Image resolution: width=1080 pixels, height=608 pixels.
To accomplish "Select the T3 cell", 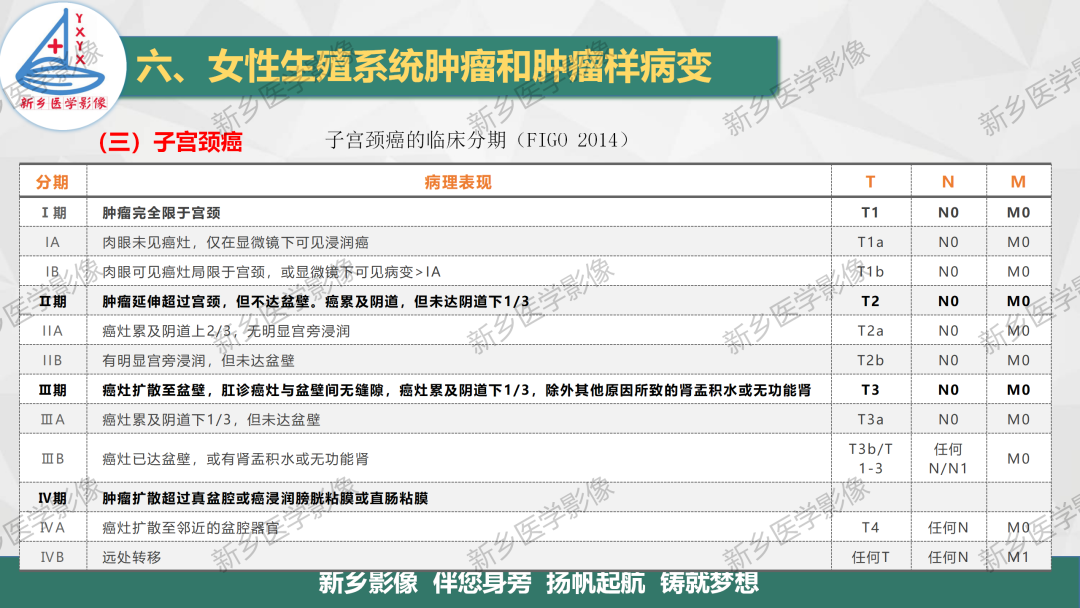I will pyautogui.click(x=871, y=390).
